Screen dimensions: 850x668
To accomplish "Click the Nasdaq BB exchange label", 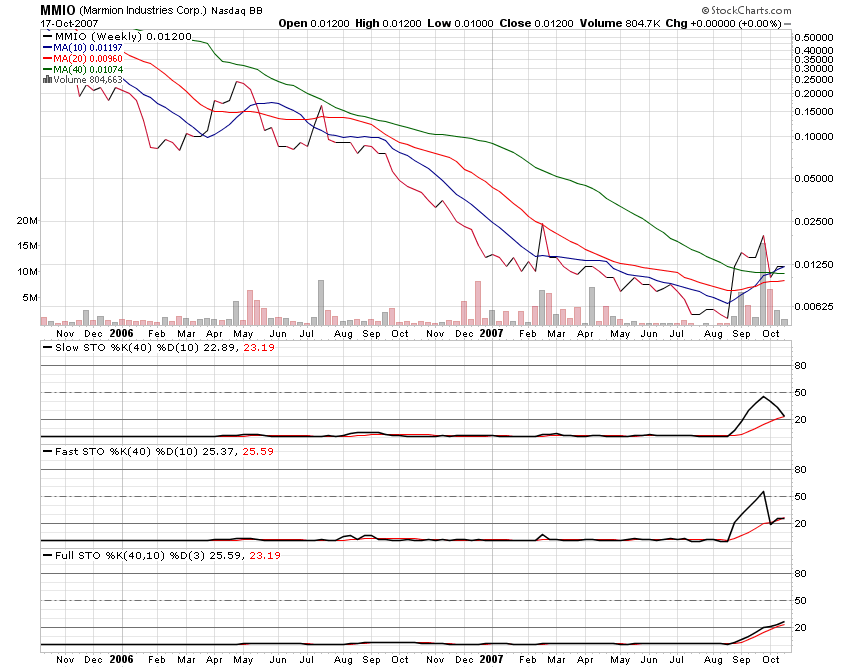I will click(237, 11).
